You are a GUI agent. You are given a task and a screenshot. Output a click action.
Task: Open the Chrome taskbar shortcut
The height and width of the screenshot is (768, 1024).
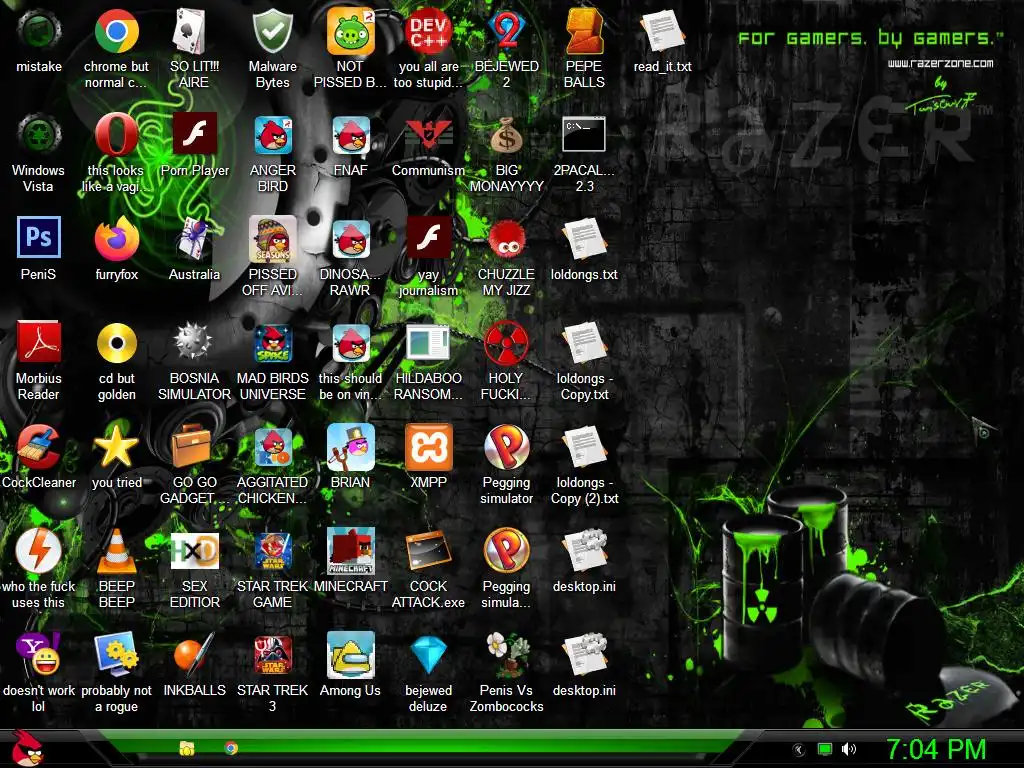(x=231, y=748)
